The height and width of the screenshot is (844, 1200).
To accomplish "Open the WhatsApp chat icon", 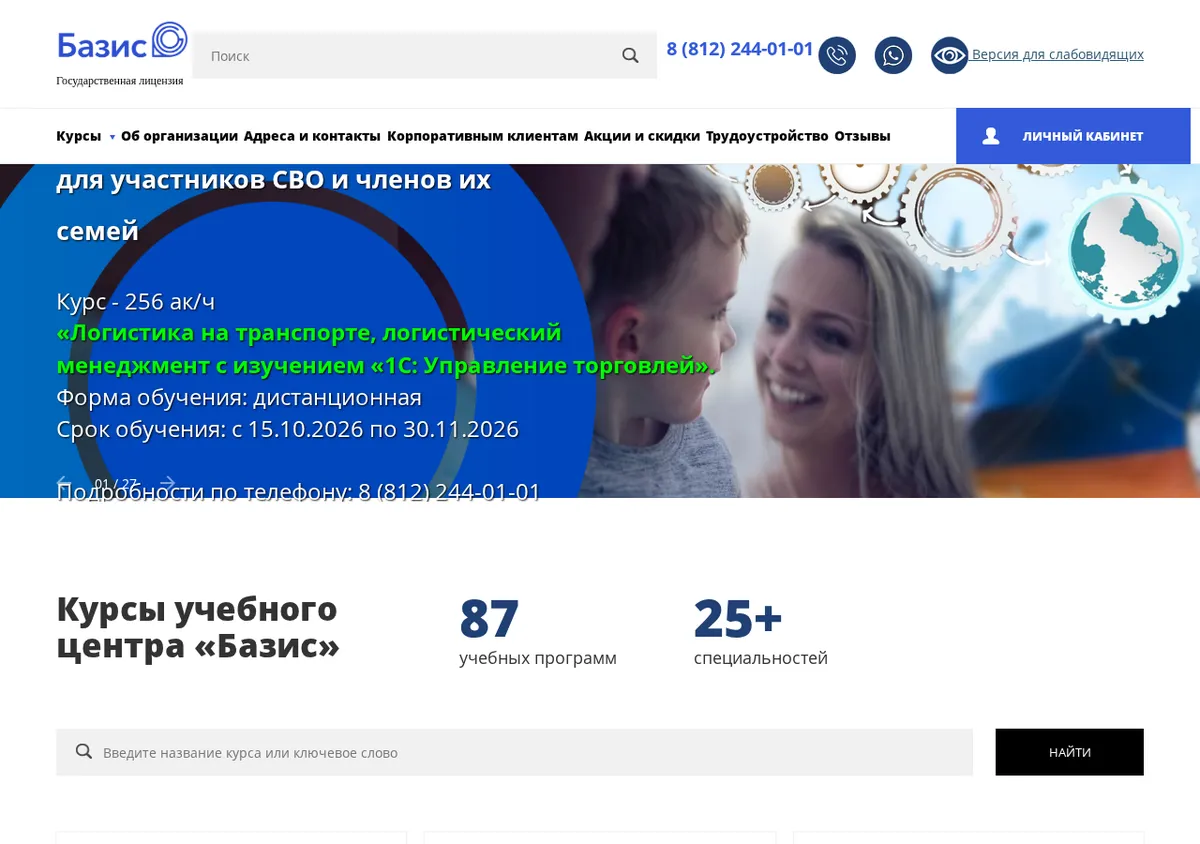I will pyautogui.click(x=893, y=55).
